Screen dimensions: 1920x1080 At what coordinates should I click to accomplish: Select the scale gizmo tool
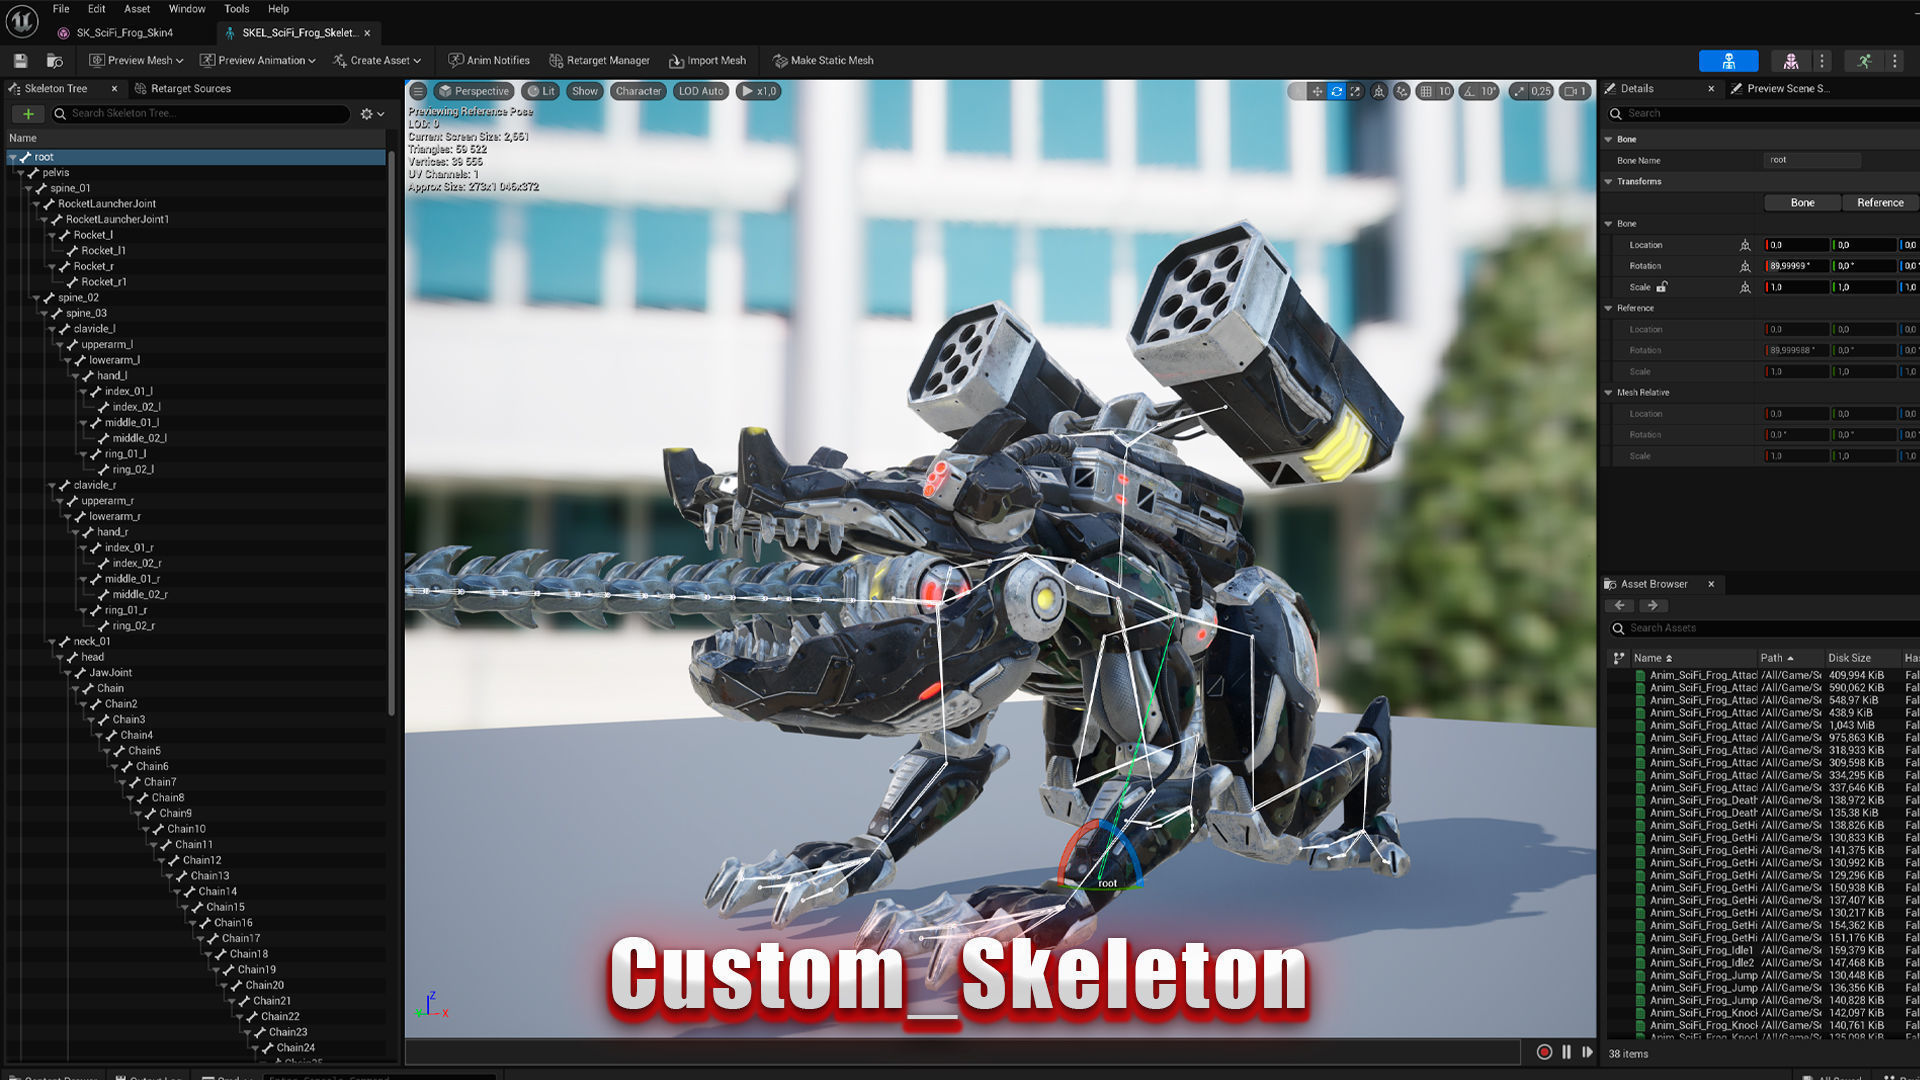pyautogui.click(x=1355, y=91)
